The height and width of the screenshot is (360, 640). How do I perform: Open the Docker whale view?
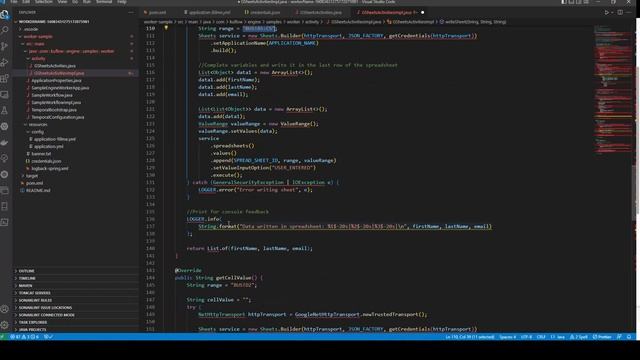click(x=5, y=142)
